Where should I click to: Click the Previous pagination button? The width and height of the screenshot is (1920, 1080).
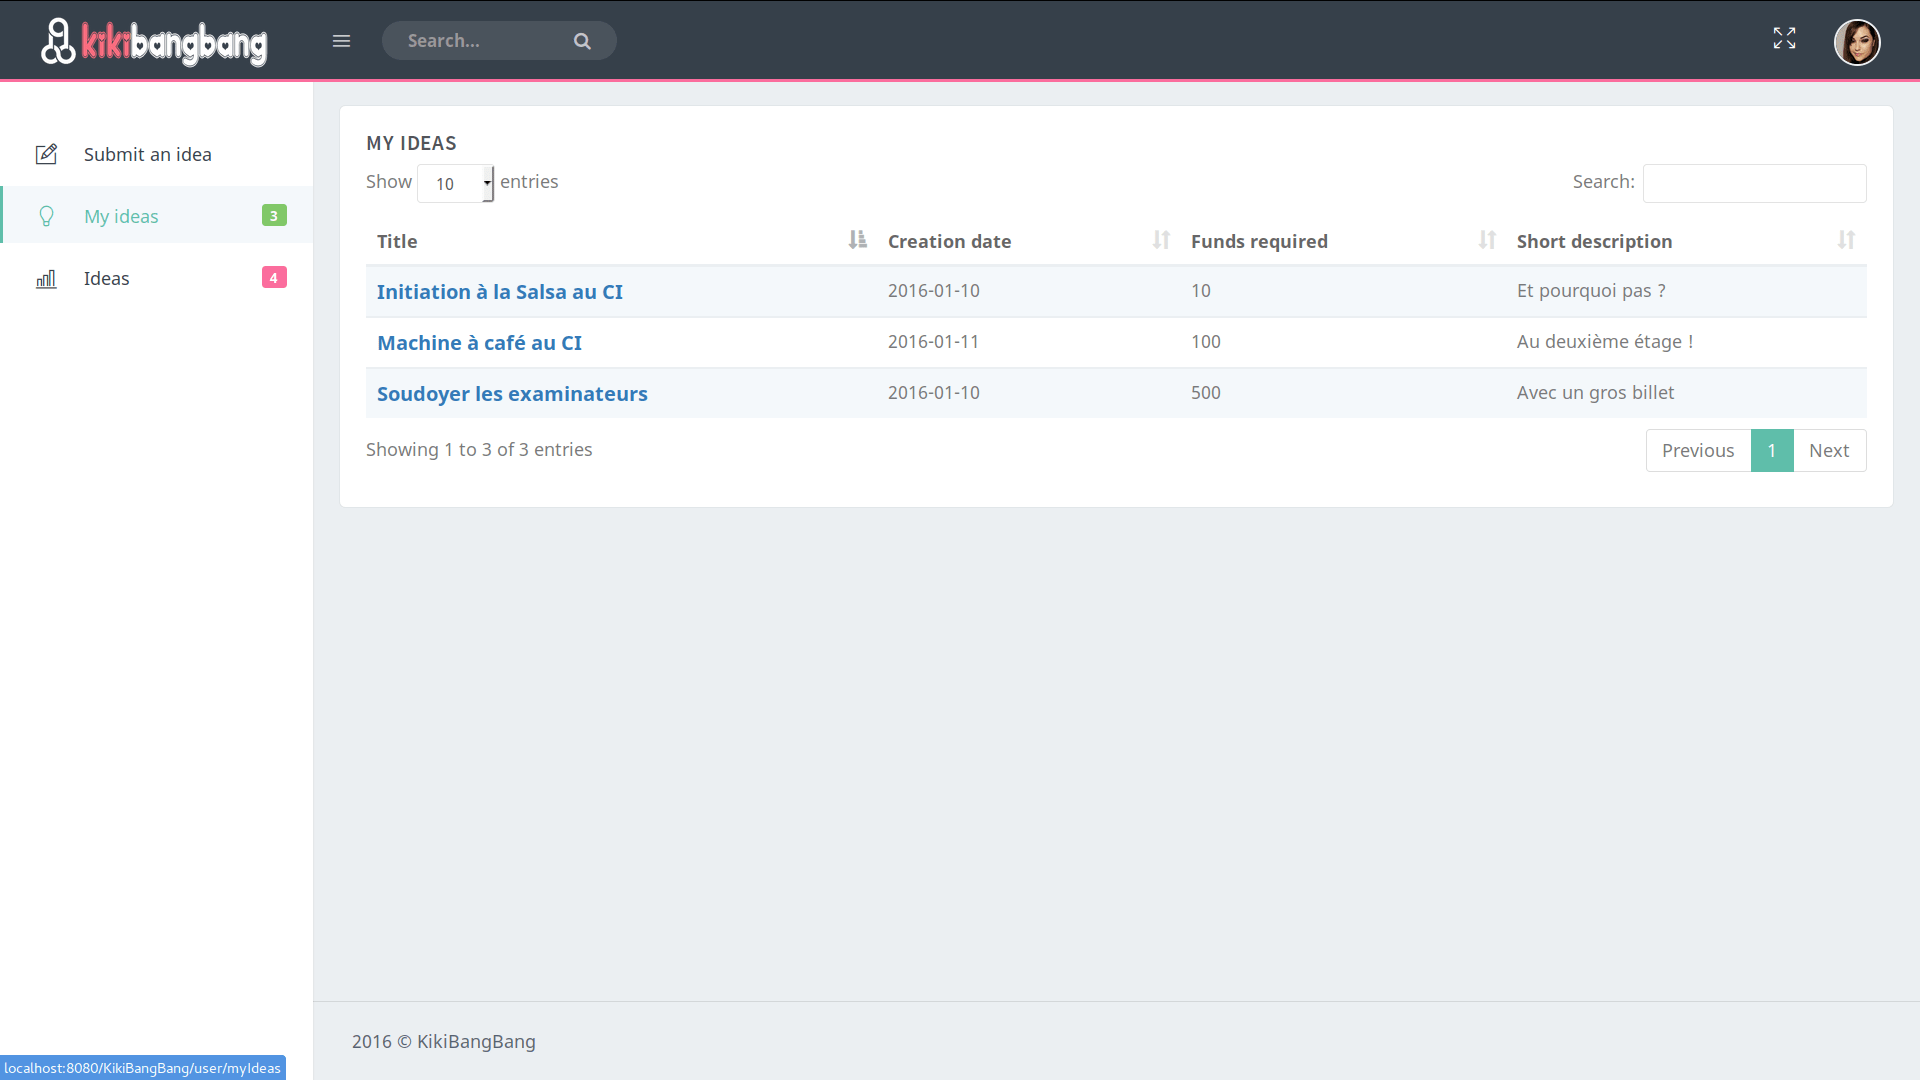(1697, 451)
